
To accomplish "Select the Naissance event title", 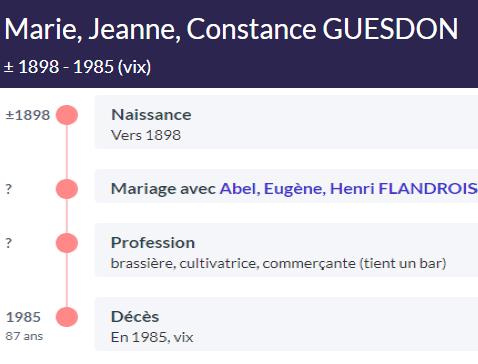I will (x=151, y=115).
